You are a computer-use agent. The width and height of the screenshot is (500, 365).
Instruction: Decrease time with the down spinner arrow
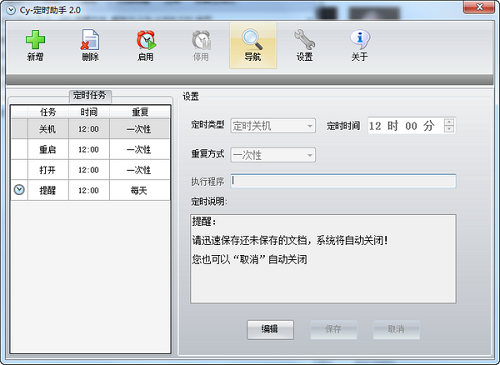coord(449,129)
